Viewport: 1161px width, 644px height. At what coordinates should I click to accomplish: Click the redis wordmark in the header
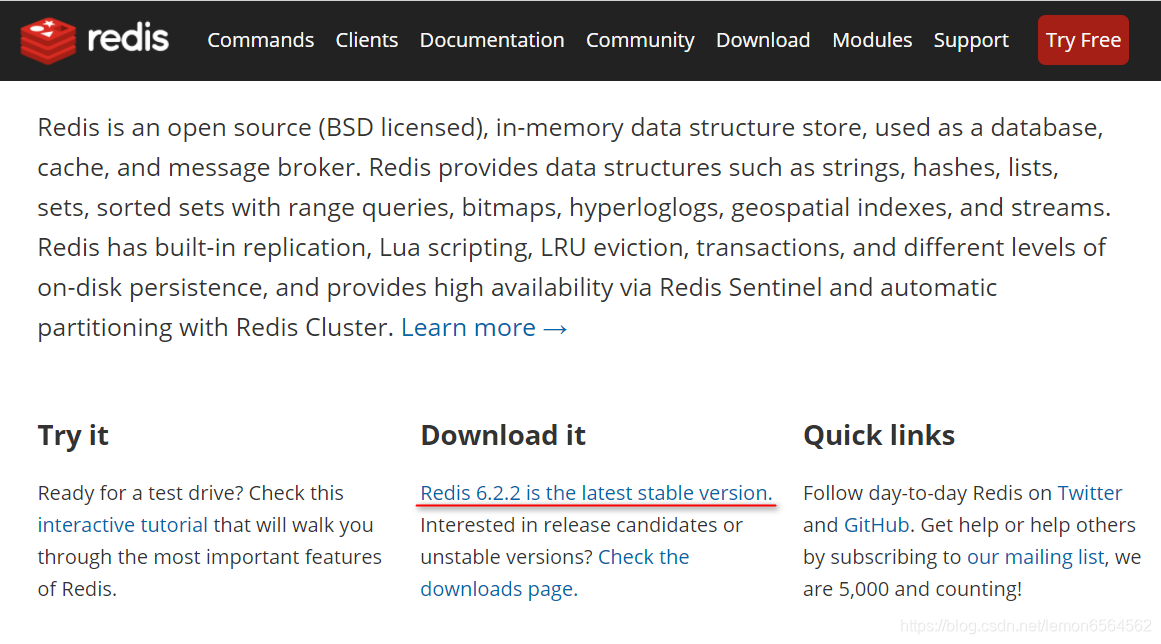128,38
